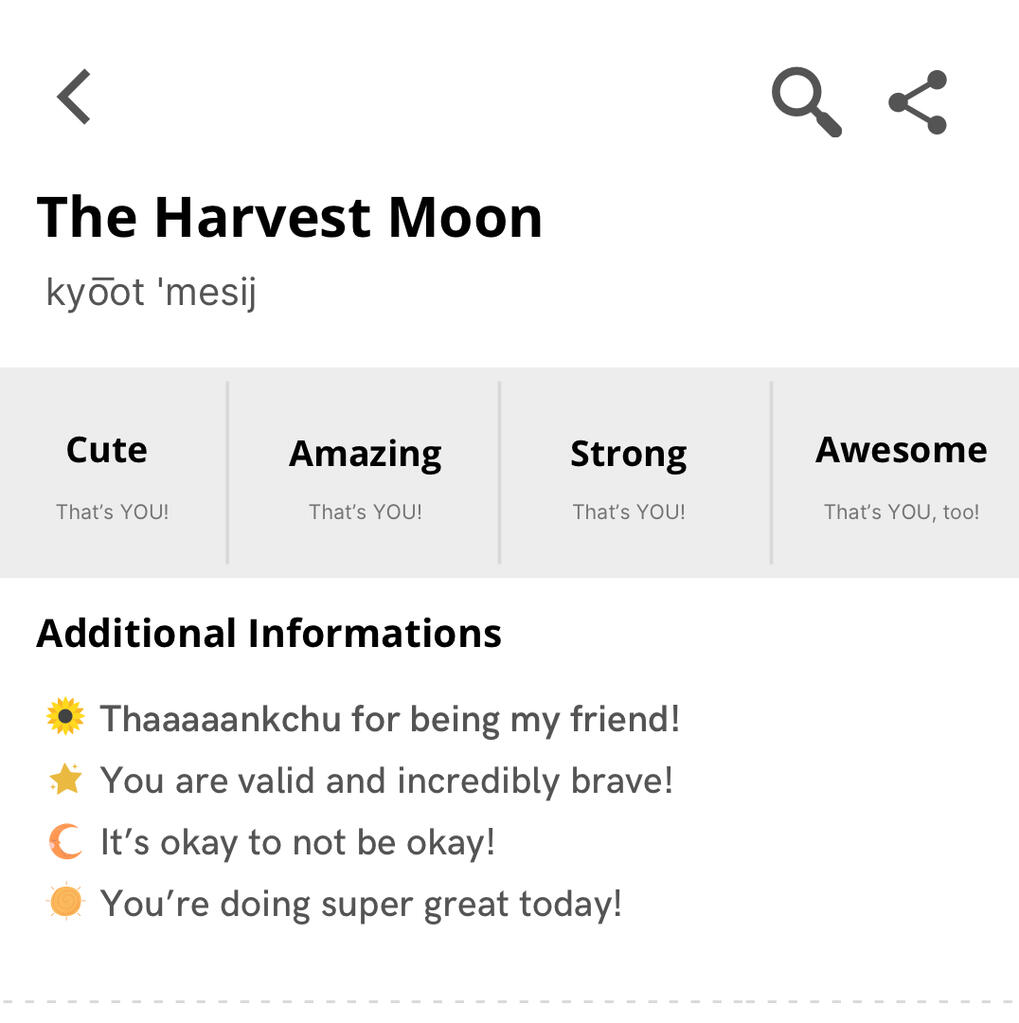Click "That's YOU, too!" under Awesome
This screenshot has height=1023, width=1019.
(901, 512)
